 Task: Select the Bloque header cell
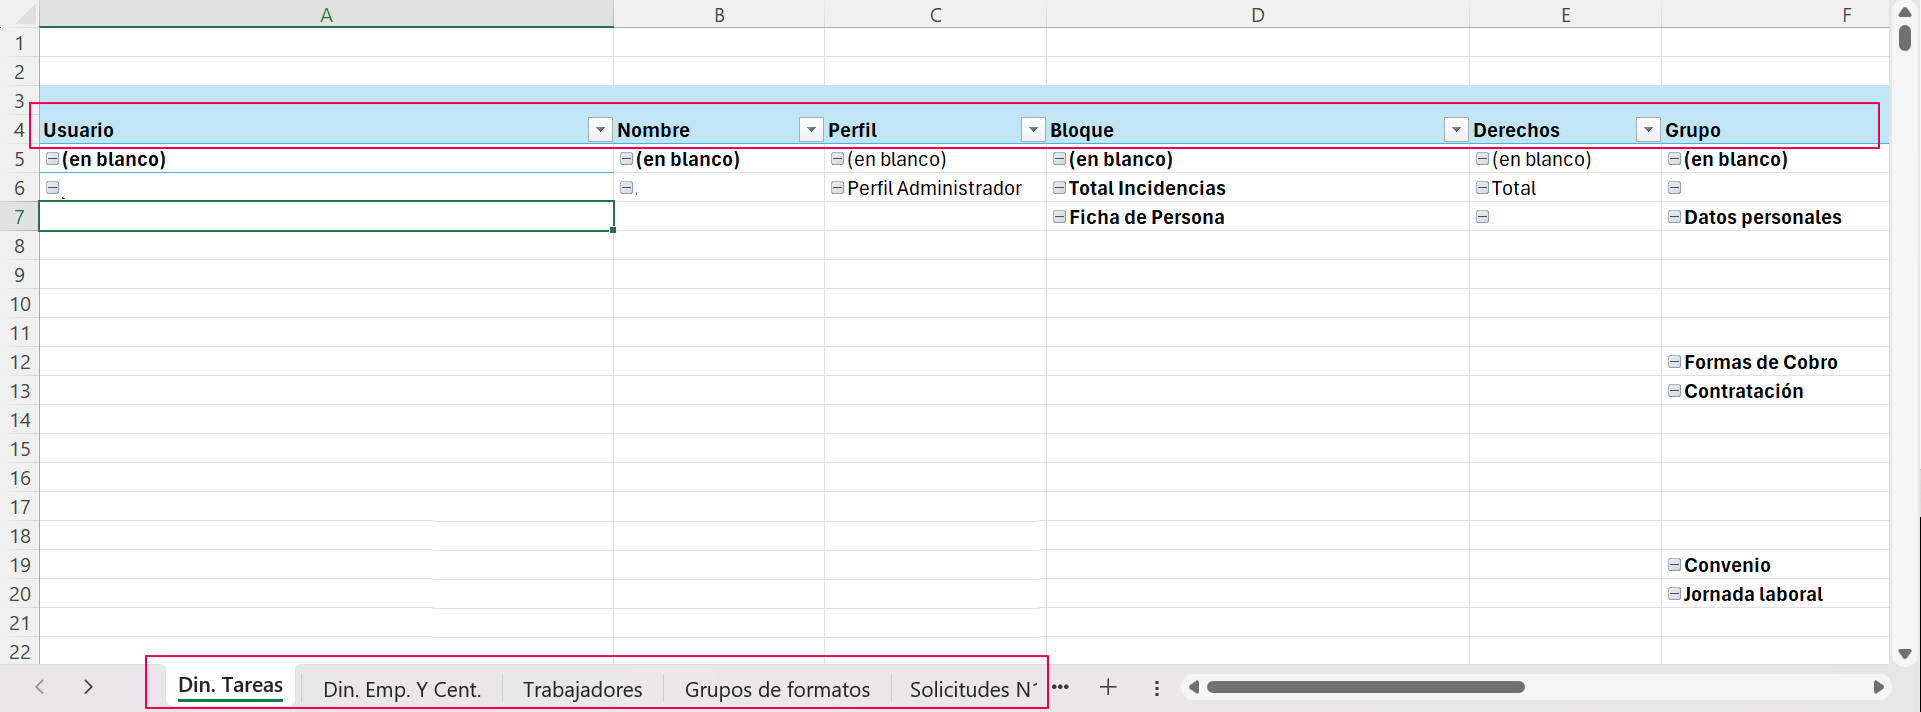tap(1258, 130)
